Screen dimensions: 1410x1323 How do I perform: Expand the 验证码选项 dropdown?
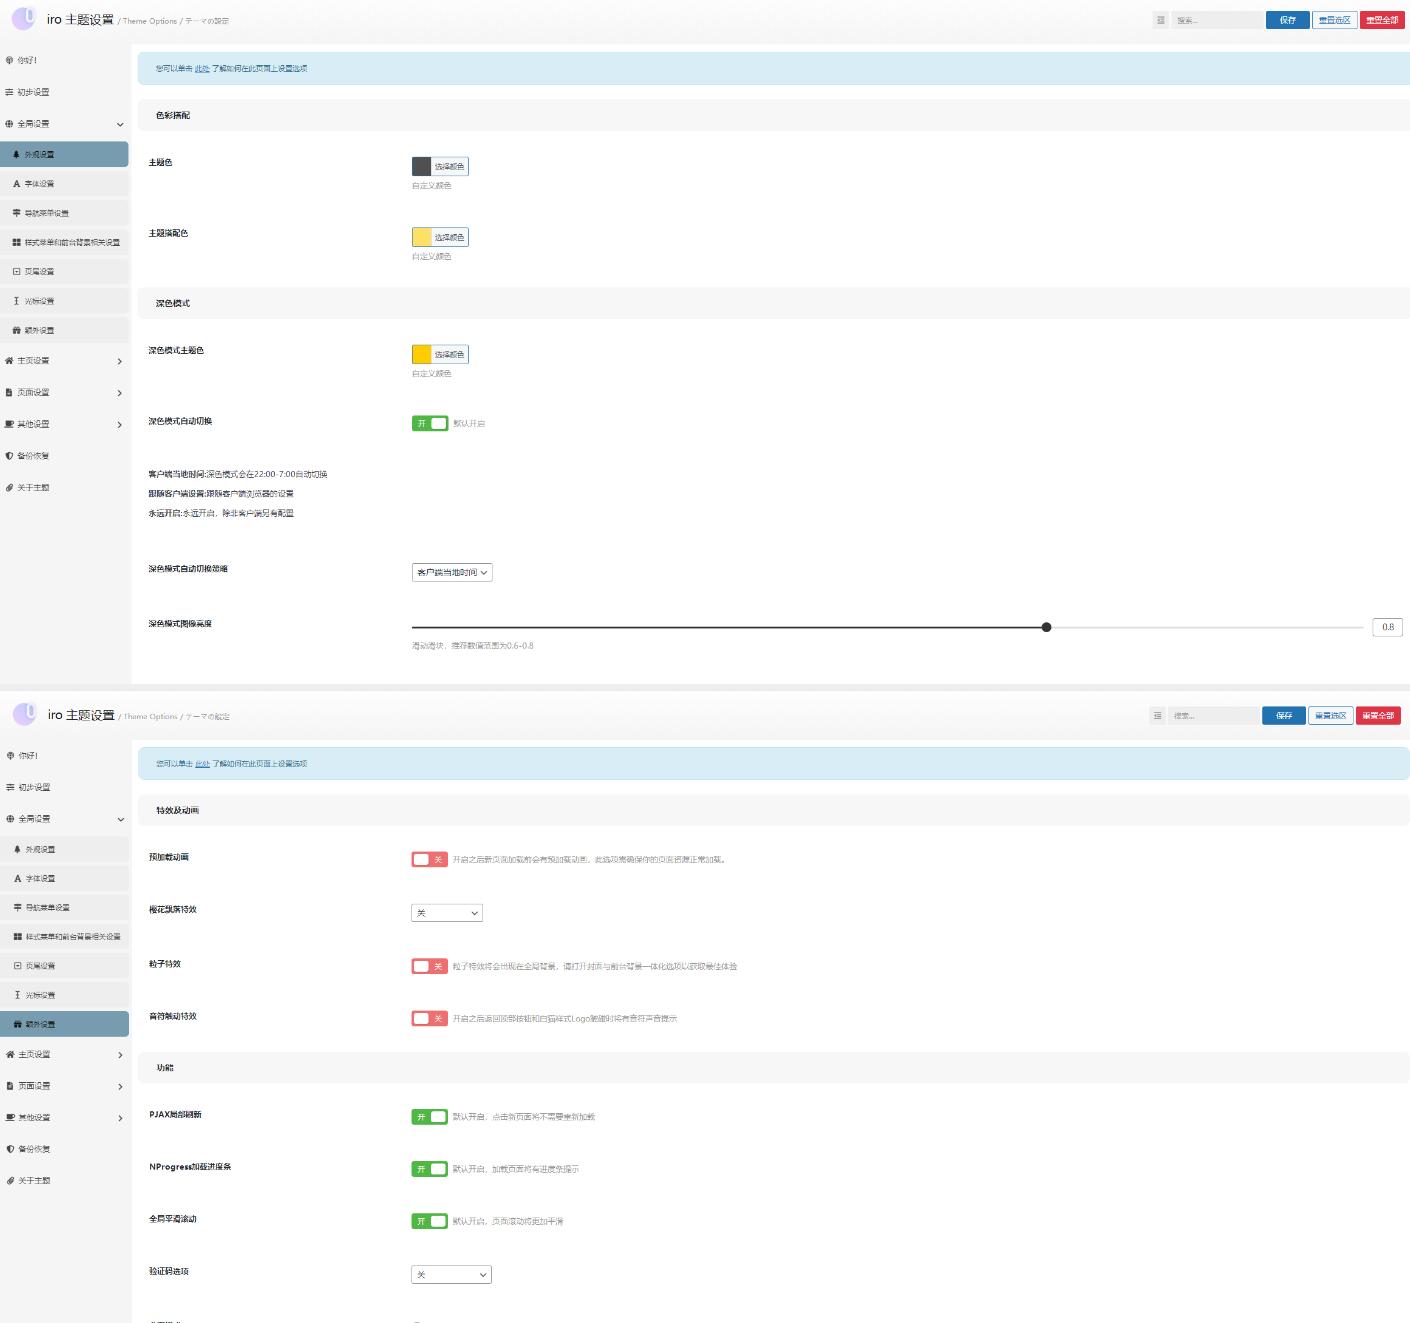click(x=451, y=1275)
